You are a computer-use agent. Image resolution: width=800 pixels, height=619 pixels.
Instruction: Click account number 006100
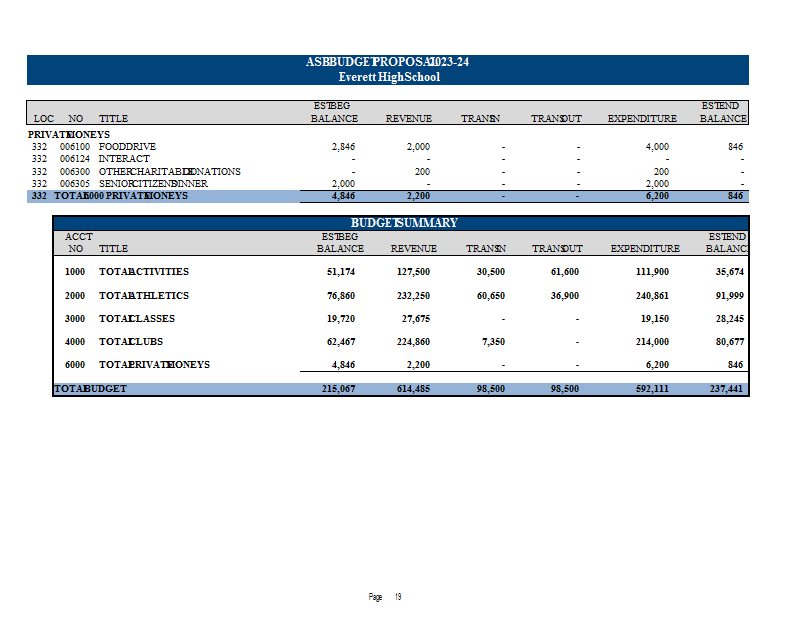74,146
